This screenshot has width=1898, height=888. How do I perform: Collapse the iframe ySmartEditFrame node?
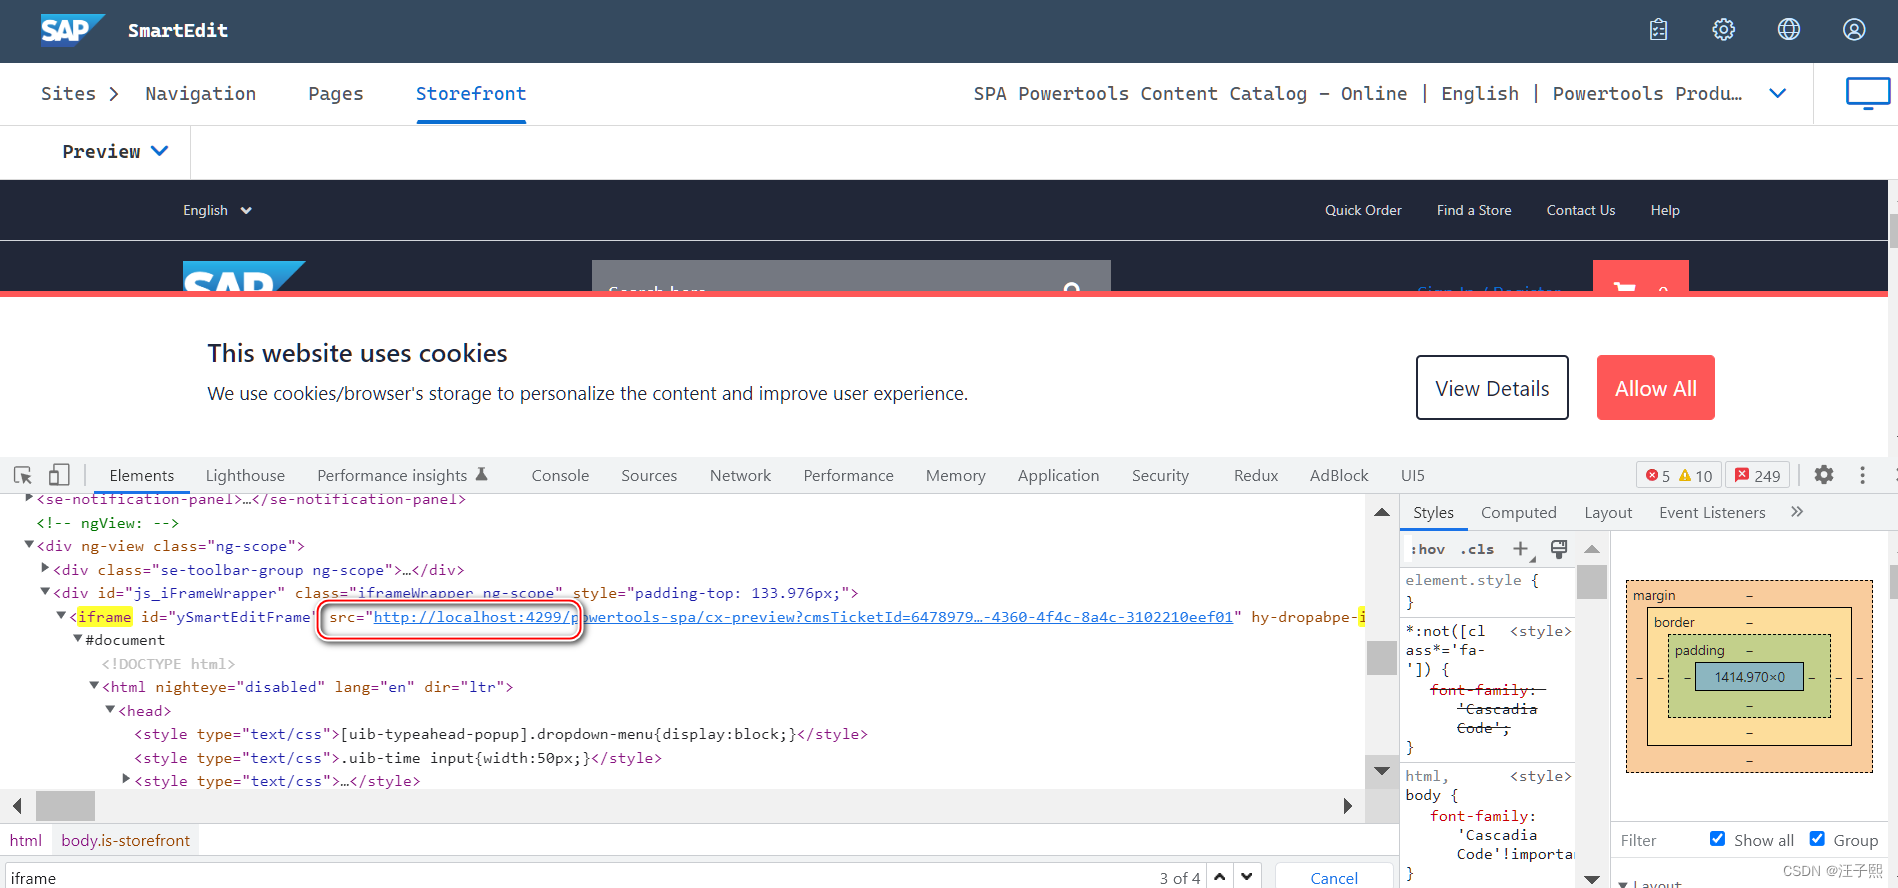[61, 616]
